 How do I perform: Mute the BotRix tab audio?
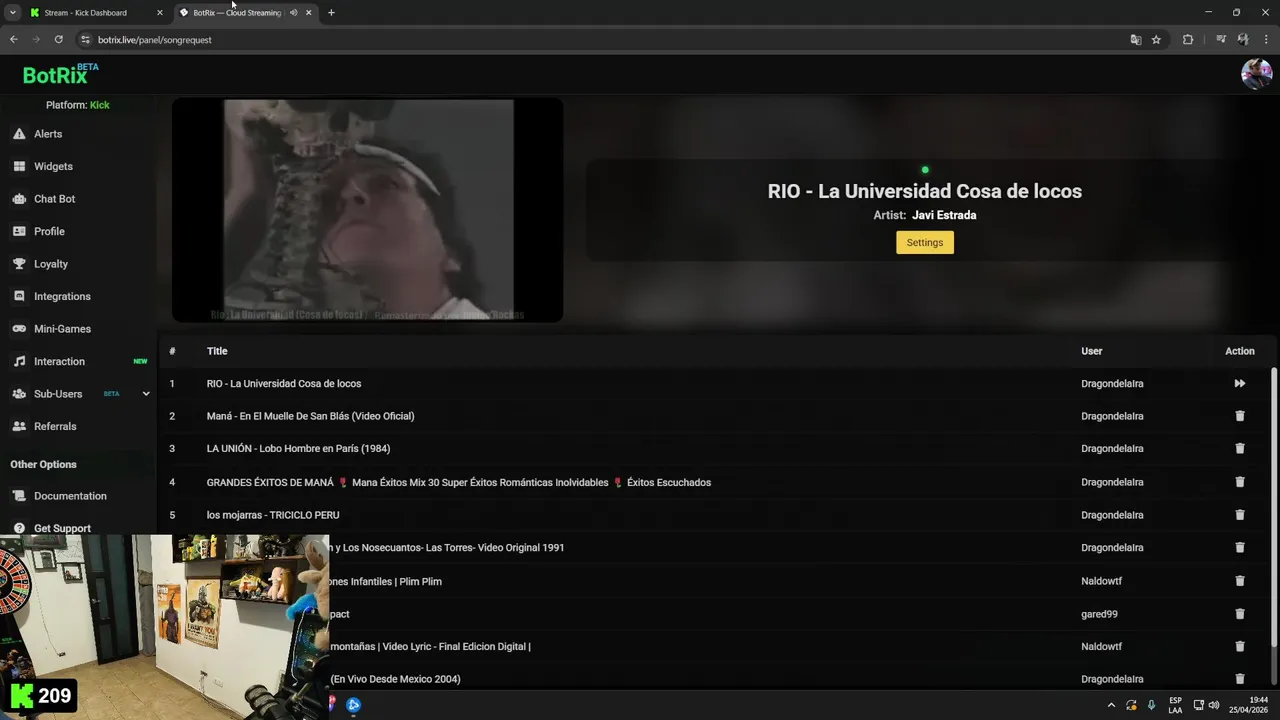[x=293, y=13]
